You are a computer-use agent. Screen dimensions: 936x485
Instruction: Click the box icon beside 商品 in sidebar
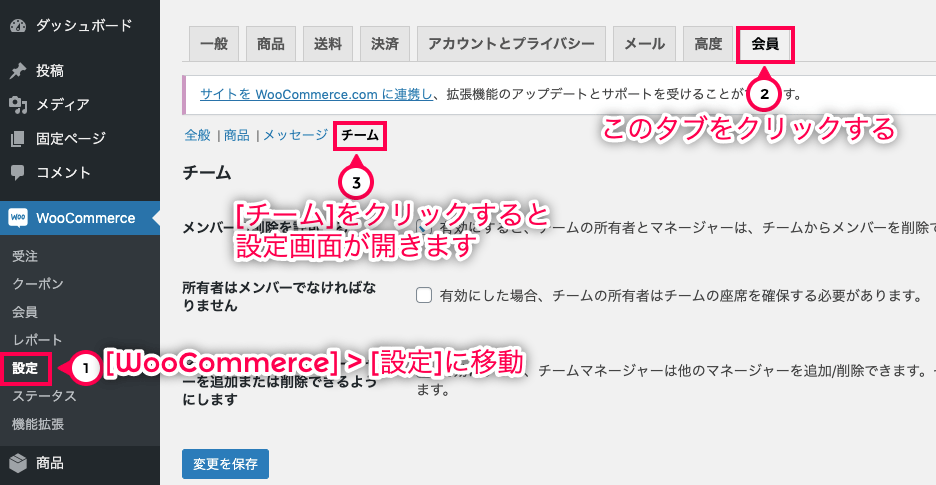19,463
